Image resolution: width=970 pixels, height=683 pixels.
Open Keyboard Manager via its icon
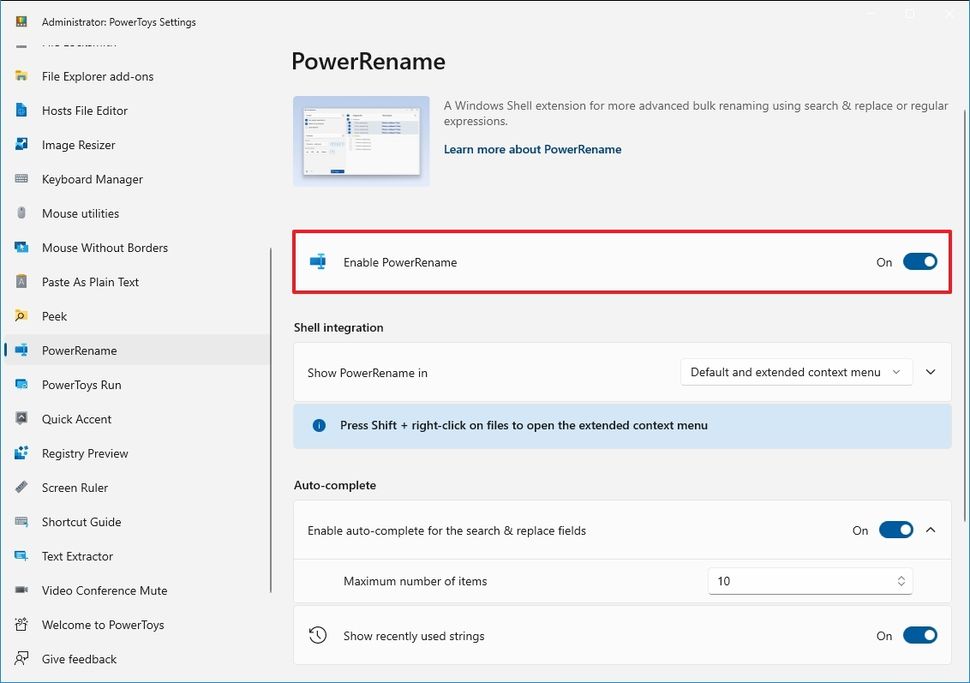click(x=22, y=179)
